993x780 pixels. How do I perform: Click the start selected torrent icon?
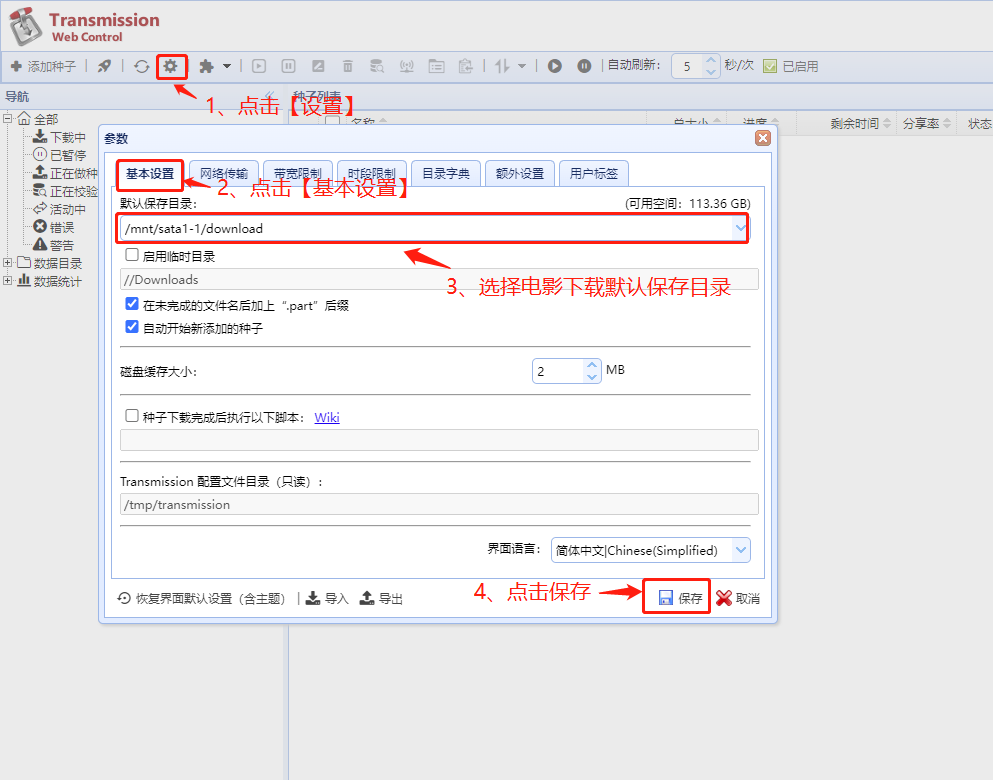[x=259, y=66]
